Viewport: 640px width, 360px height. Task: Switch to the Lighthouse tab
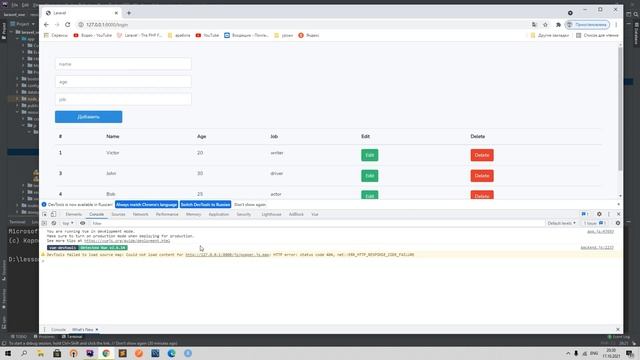[x=271, y=214]
